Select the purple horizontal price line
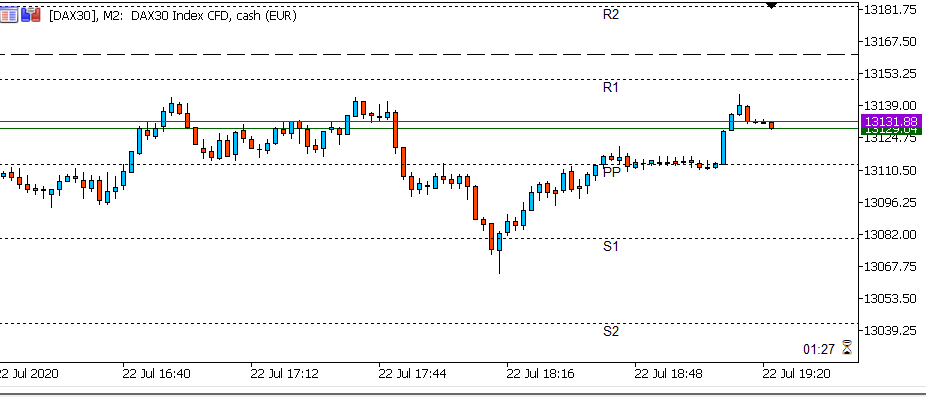The width and height of the screenshot is (926, 397). tap(429, 122)
